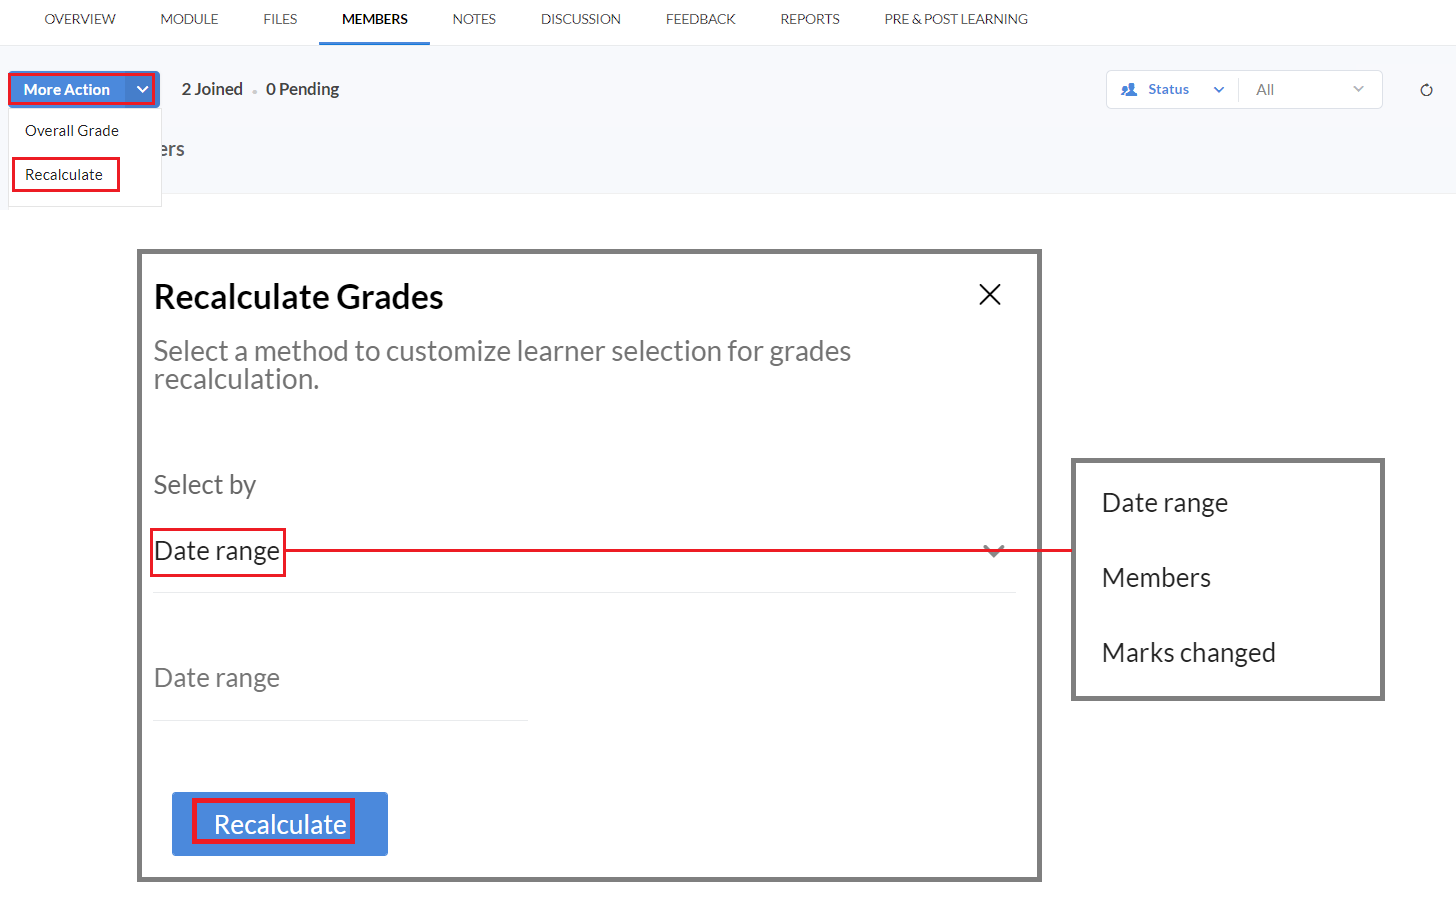Screen dimensions: 1456x904
Task: Choose Recalculate in More Action menu
Action: 64,175
